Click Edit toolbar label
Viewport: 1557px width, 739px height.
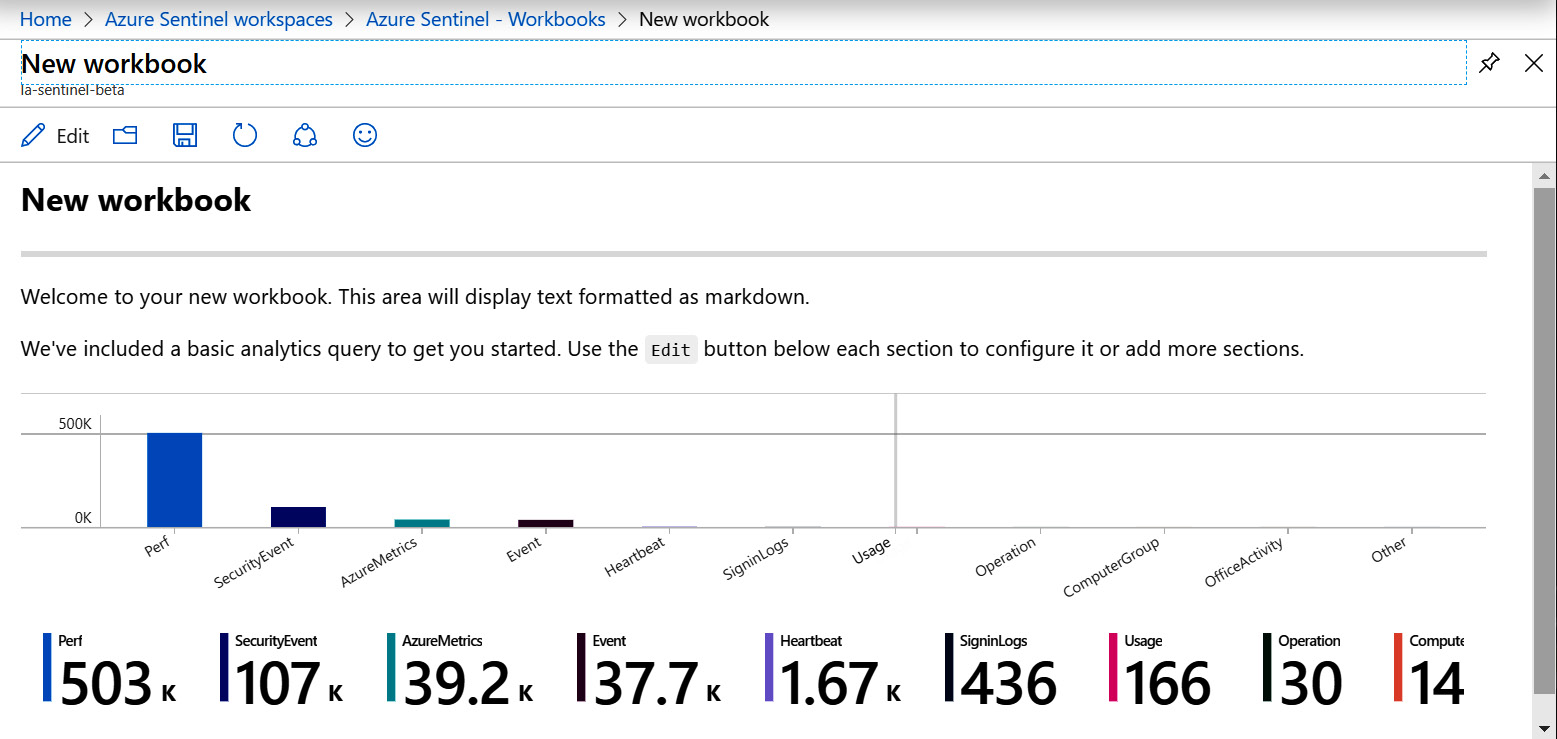click(73, 136)
